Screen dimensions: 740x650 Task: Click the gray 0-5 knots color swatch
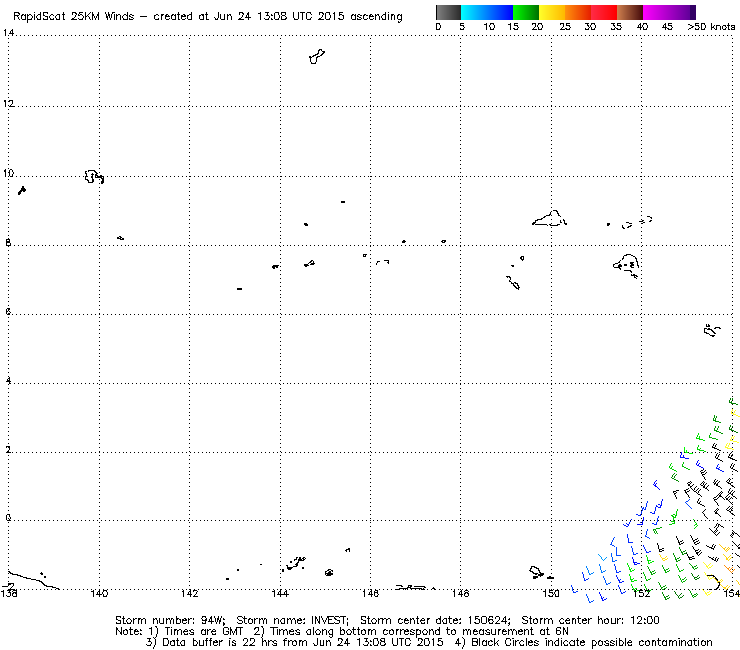point(448,12)
